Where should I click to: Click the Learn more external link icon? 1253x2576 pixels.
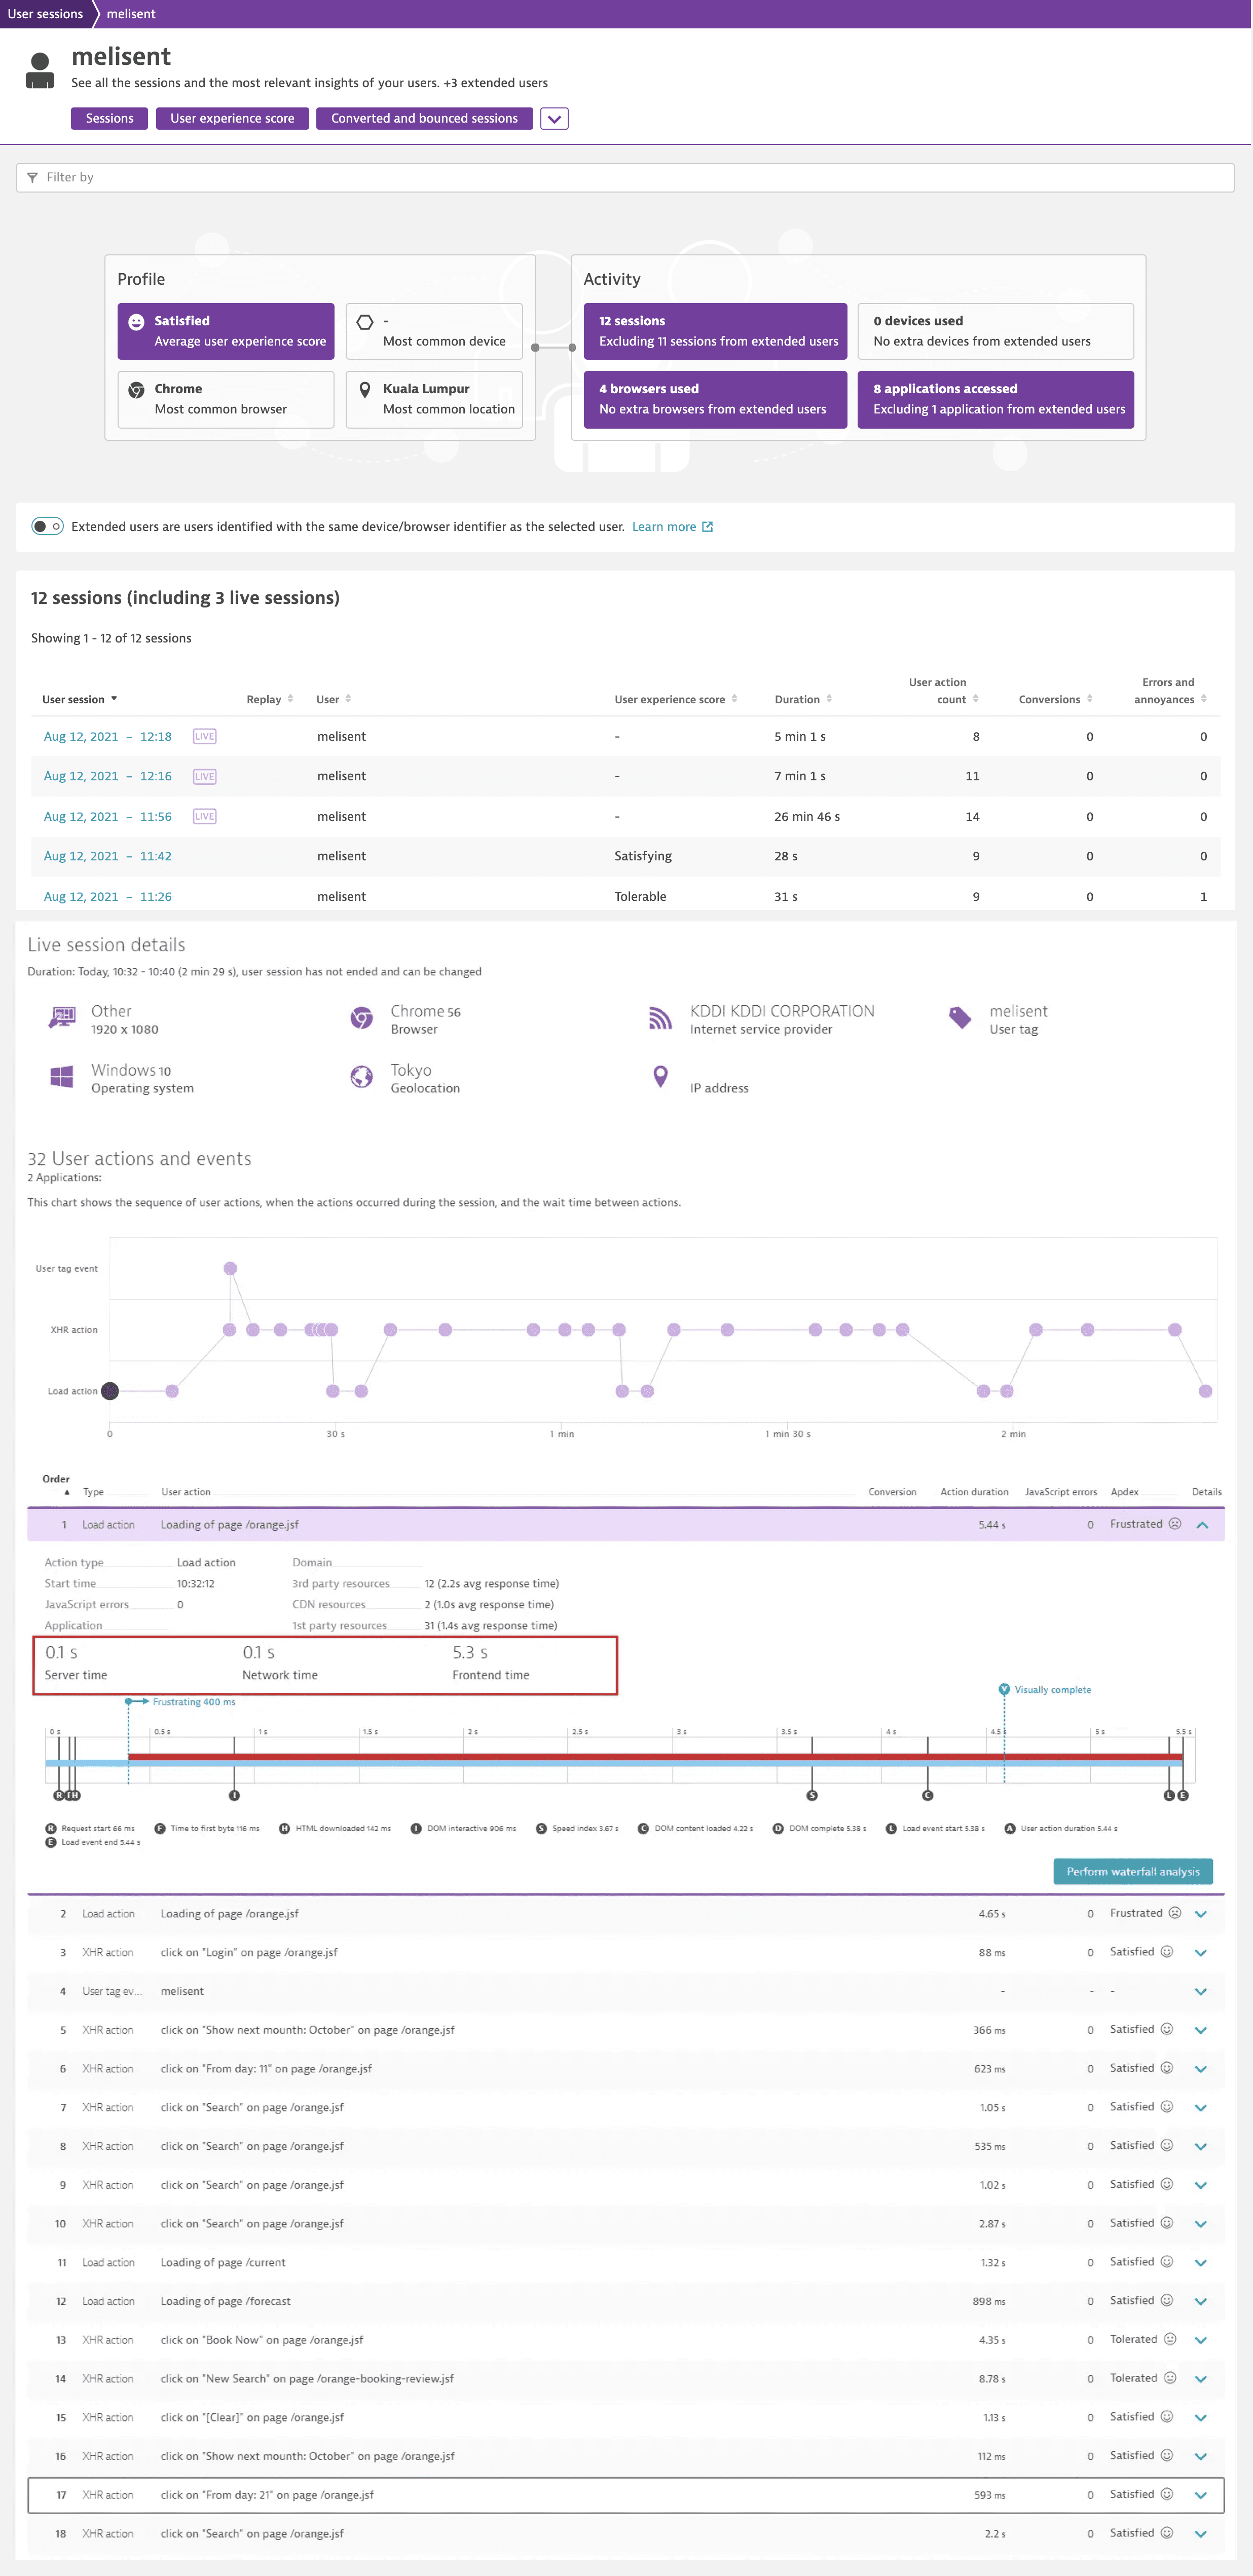click(x=707, y=527)
